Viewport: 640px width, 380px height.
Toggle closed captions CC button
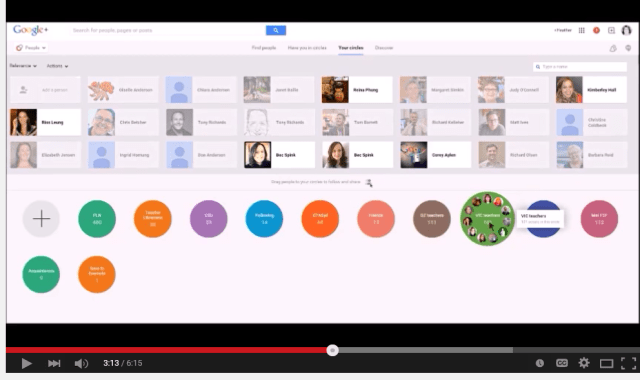click(x=562, y=363)
